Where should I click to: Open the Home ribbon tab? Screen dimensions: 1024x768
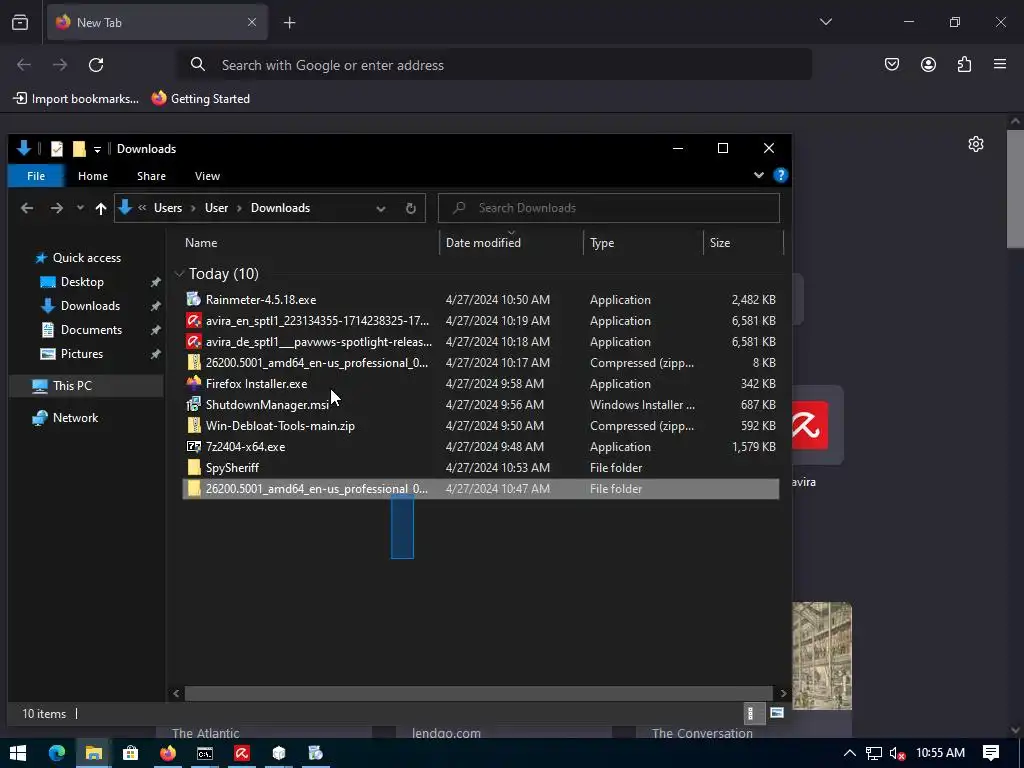(x=93, y=176)
